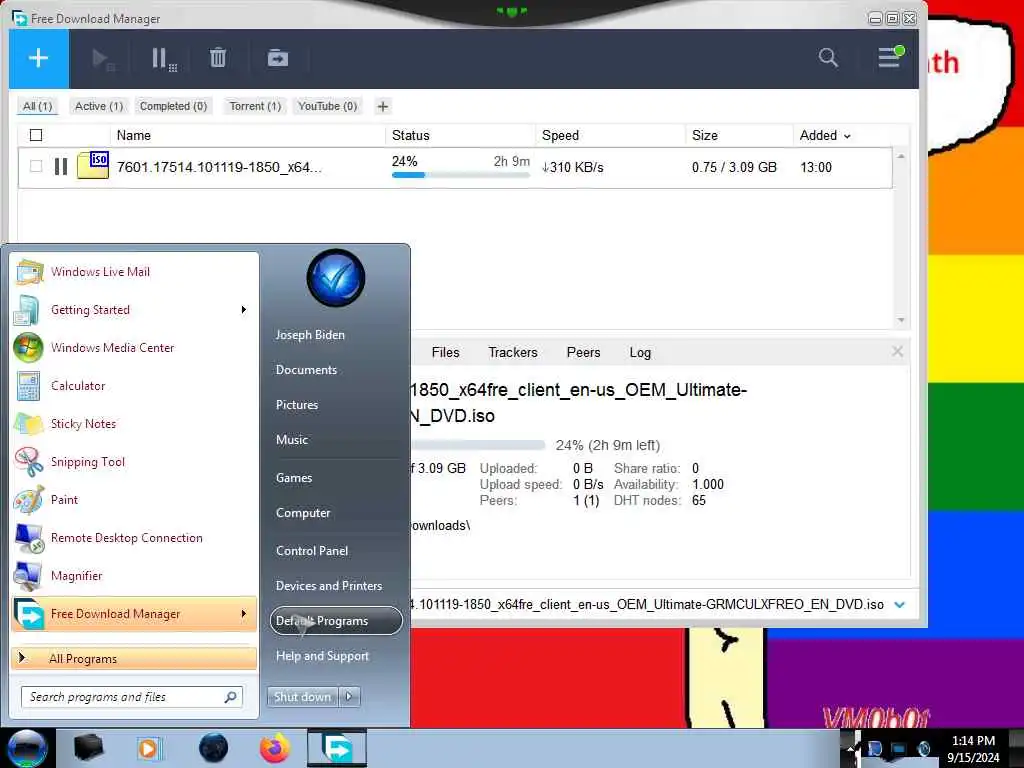The height and width of the screenshot is (768, 1024).
Task: Open the Files tab in details panel
Action: tap(445, 352)
